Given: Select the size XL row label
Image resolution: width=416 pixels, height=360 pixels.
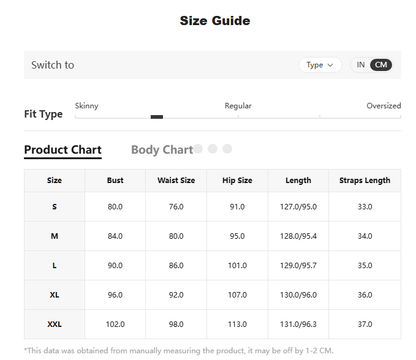Looking at the screenshot, I should point(54,295).
